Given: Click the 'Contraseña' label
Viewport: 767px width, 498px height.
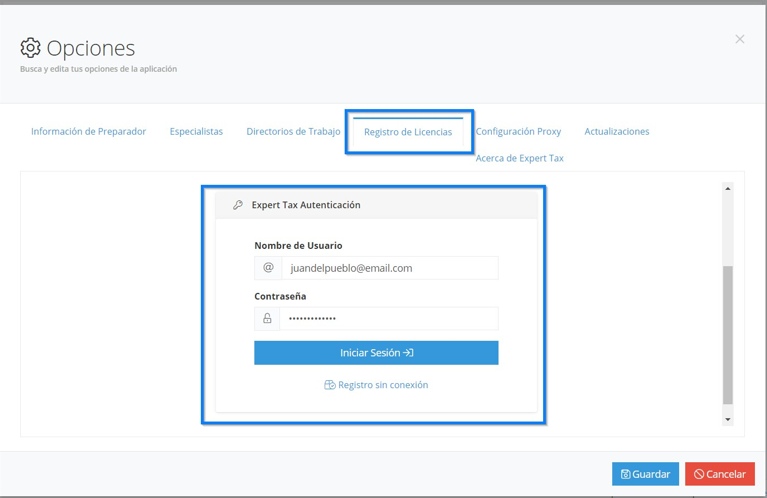Looking at the screenshot, I should coord(280,296).
